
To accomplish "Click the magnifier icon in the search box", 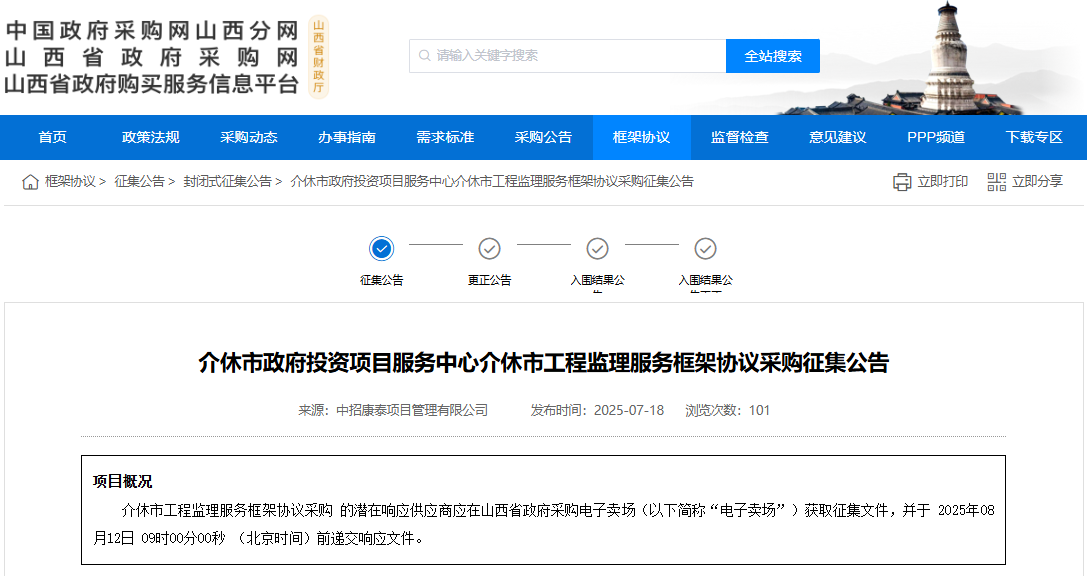I will point(425,55).
